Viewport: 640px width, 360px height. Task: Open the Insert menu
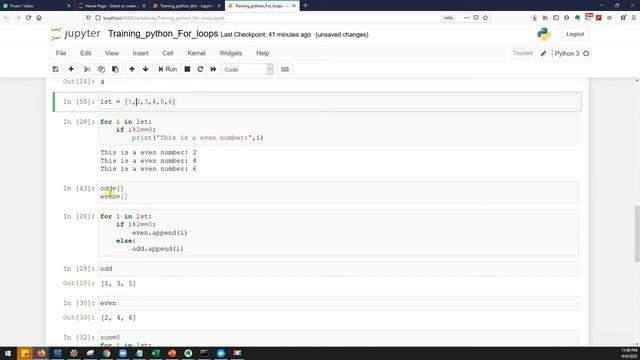tap(140, 53)
